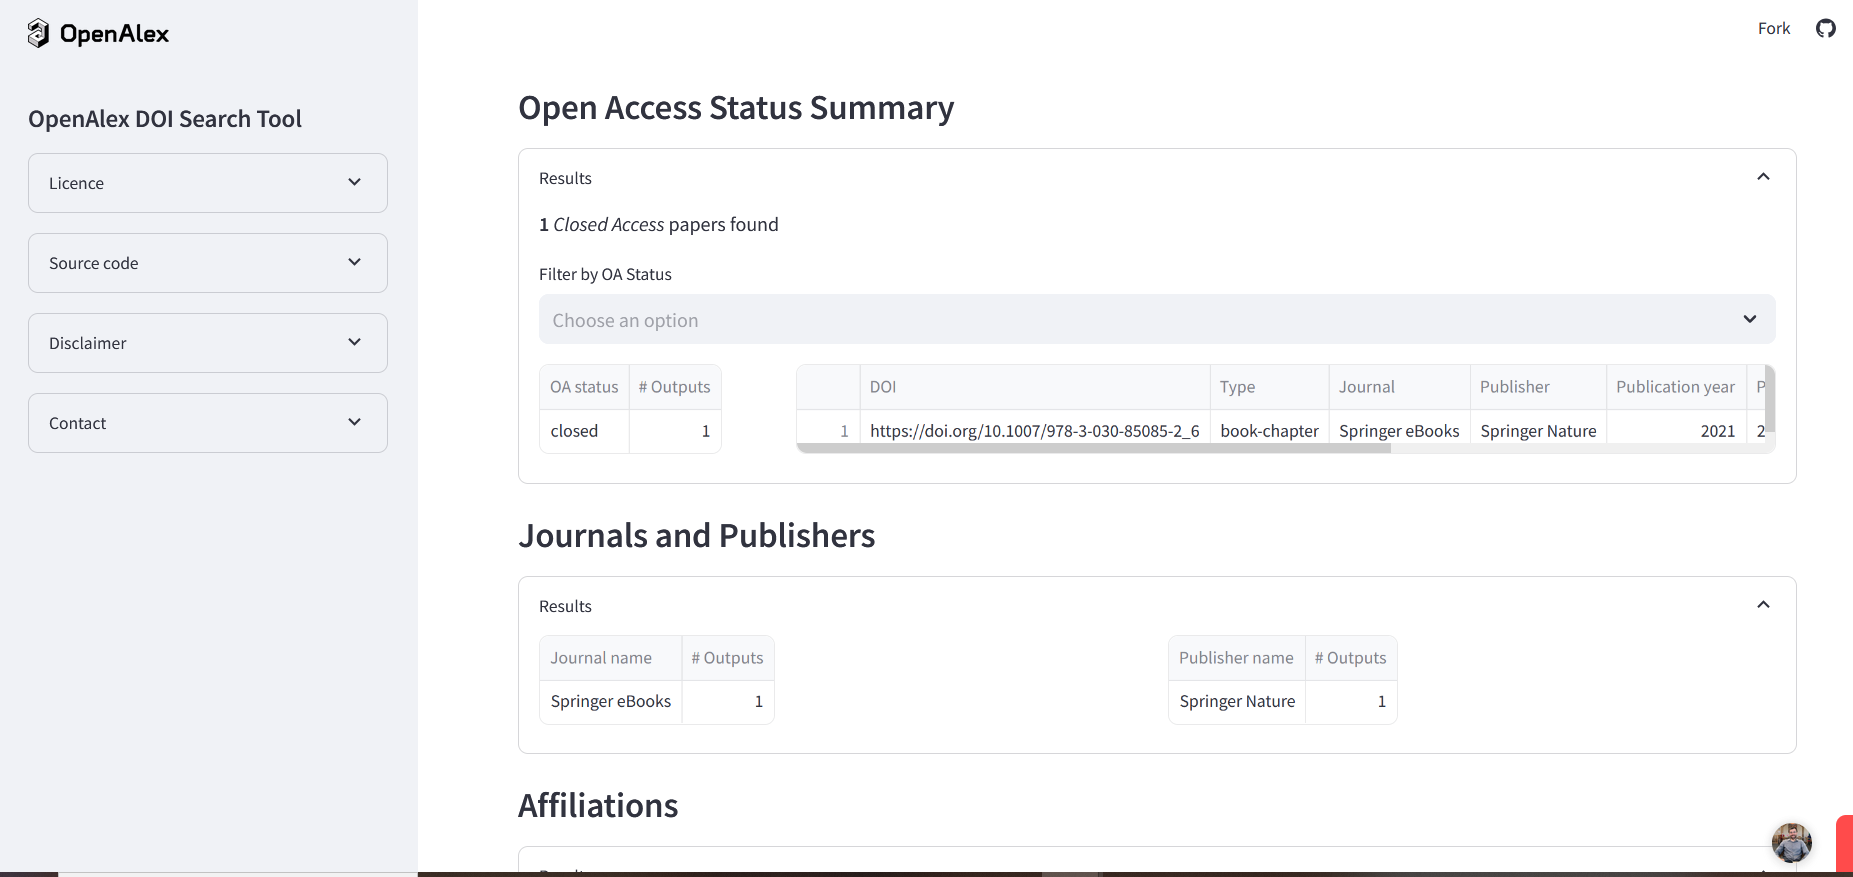Screen dimensions: 1853x877
Task: Select Springer Nature in Publisher name table
Action: tap(1236, 702)
